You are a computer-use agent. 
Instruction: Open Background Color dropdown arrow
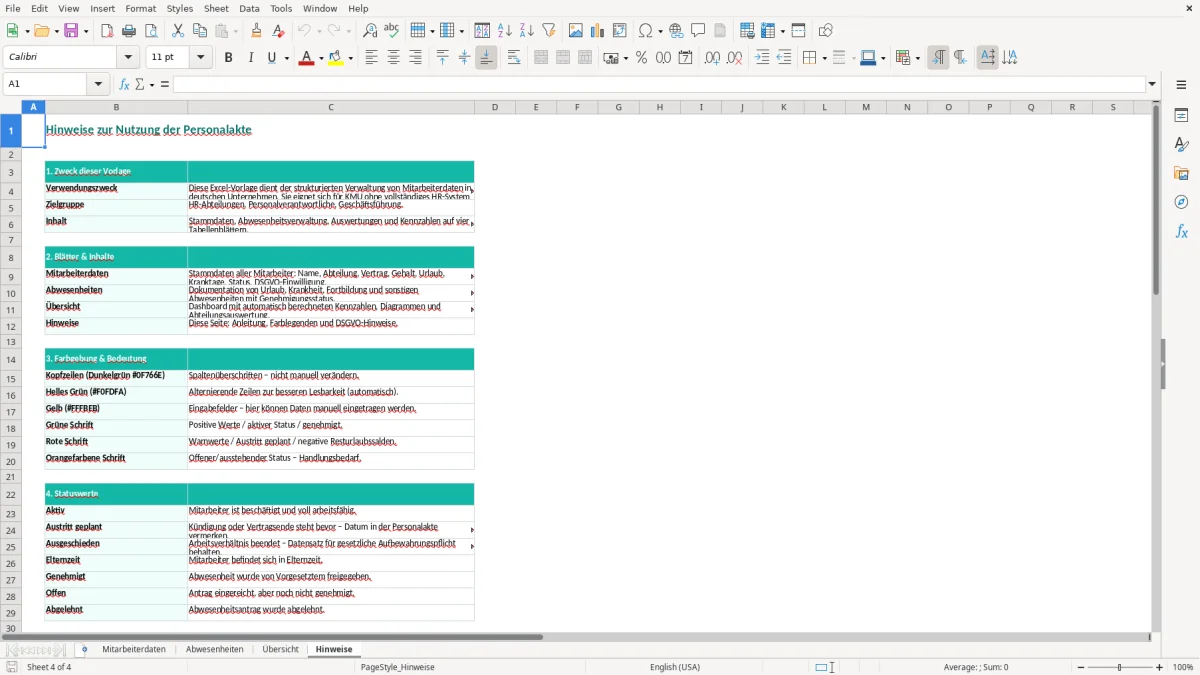point(350,58)
